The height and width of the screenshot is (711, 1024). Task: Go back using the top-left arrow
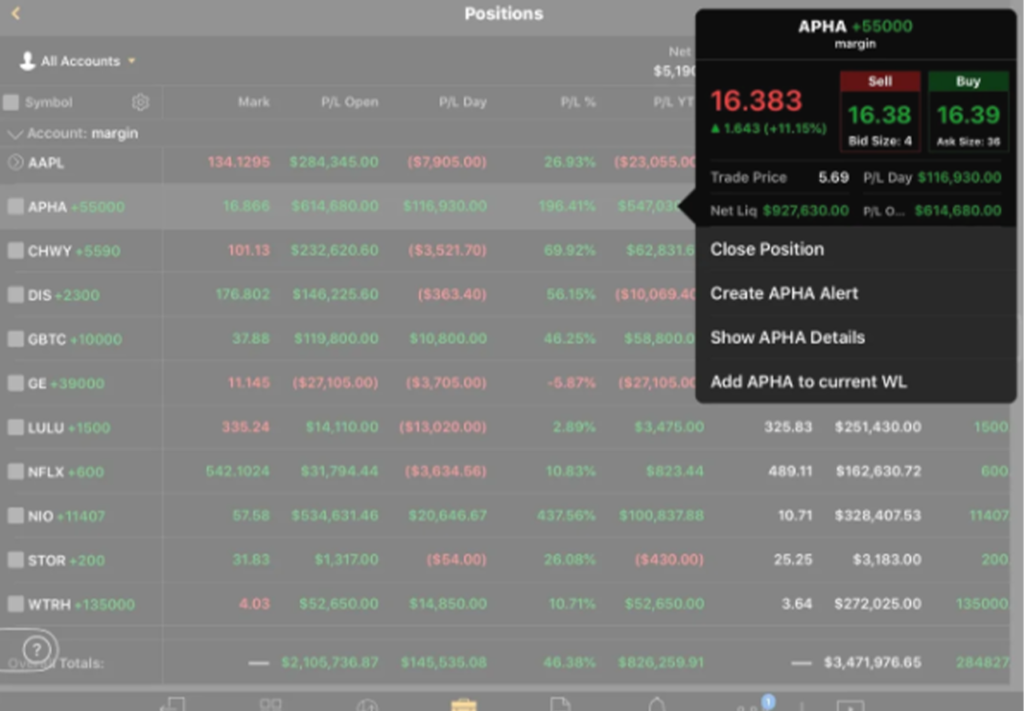point(16,13)
